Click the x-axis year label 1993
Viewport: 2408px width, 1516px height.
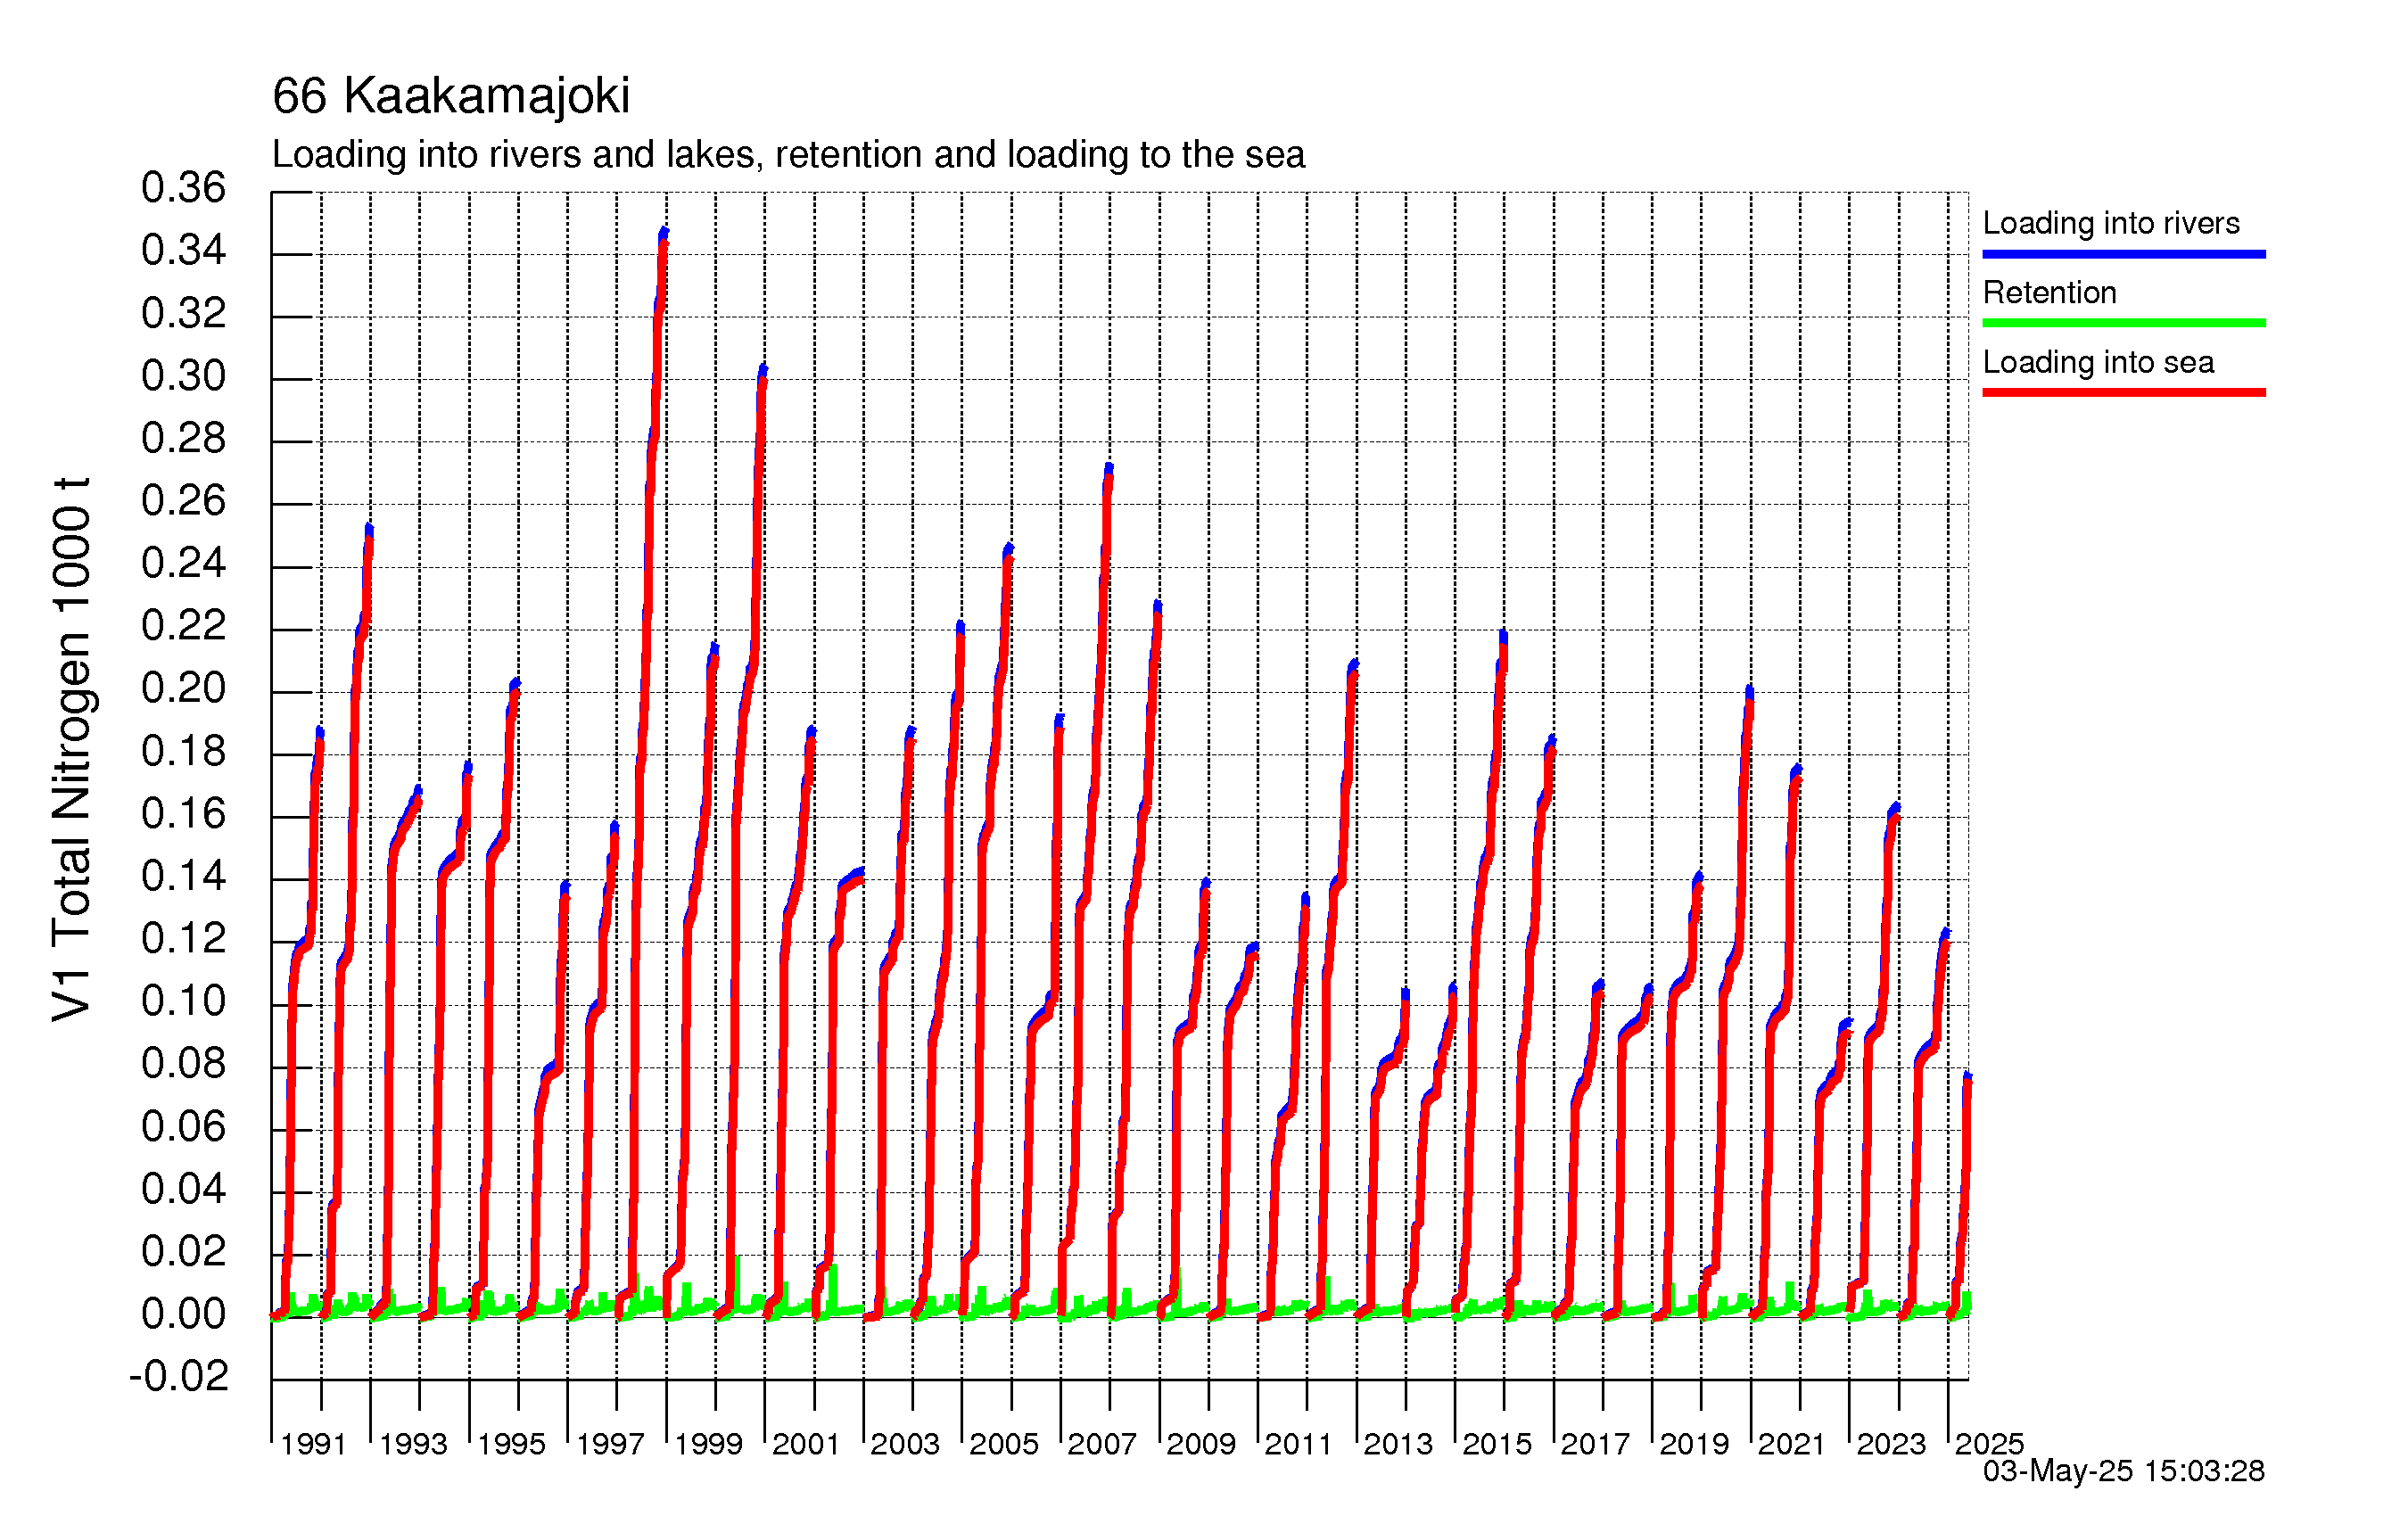pyautogui.click(x=413, y=1444)
